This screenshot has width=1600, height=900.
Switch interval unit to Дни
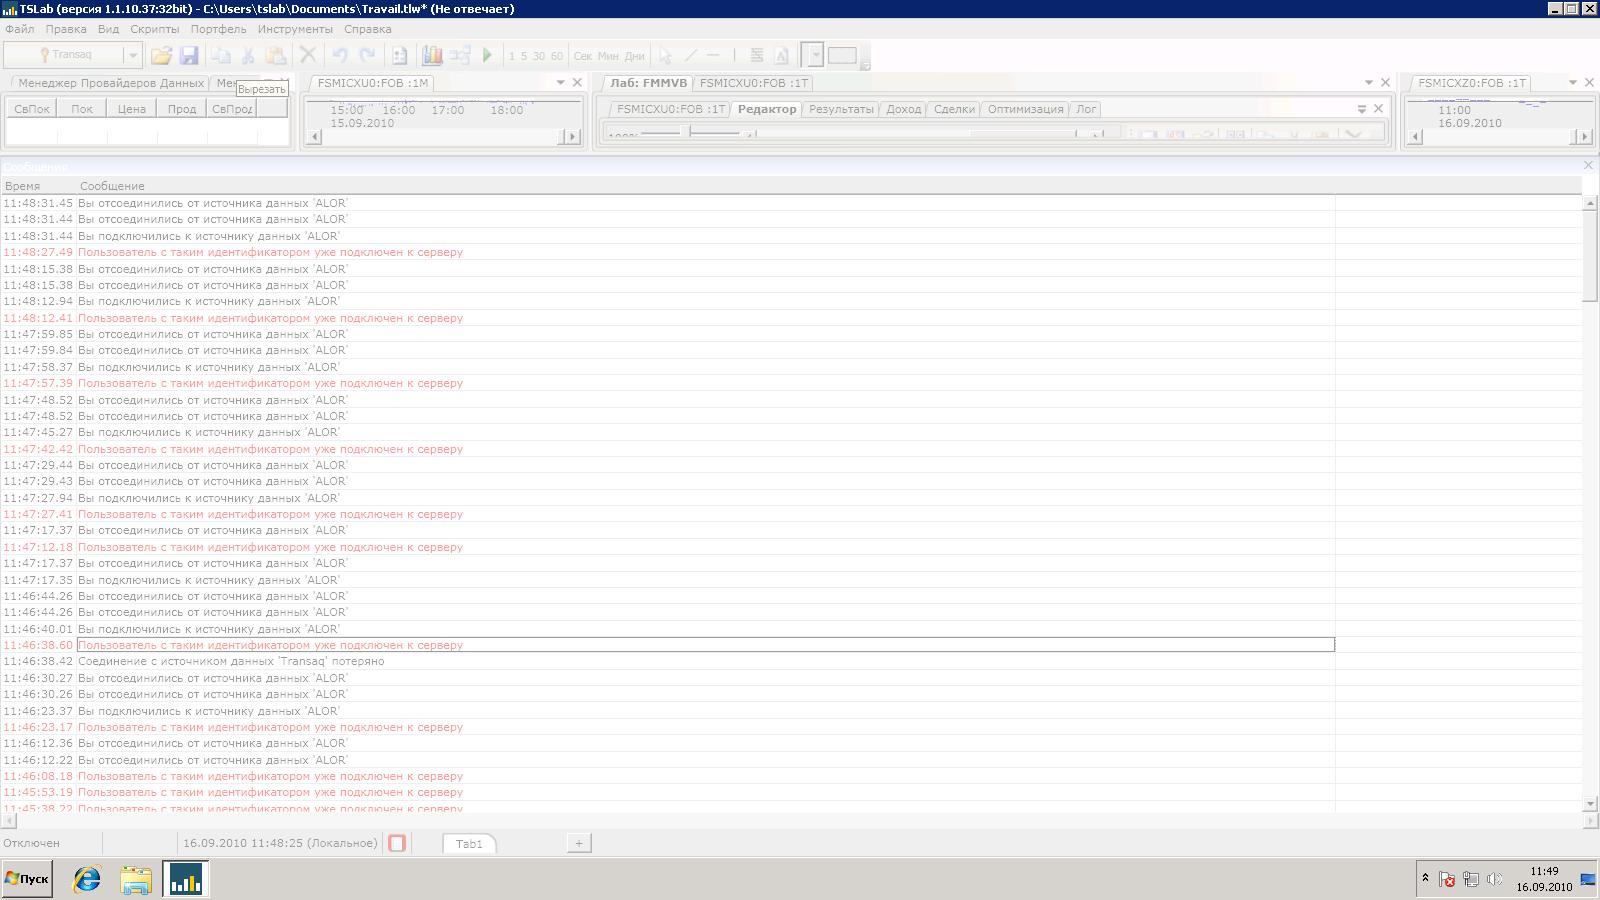coord(634,56)
